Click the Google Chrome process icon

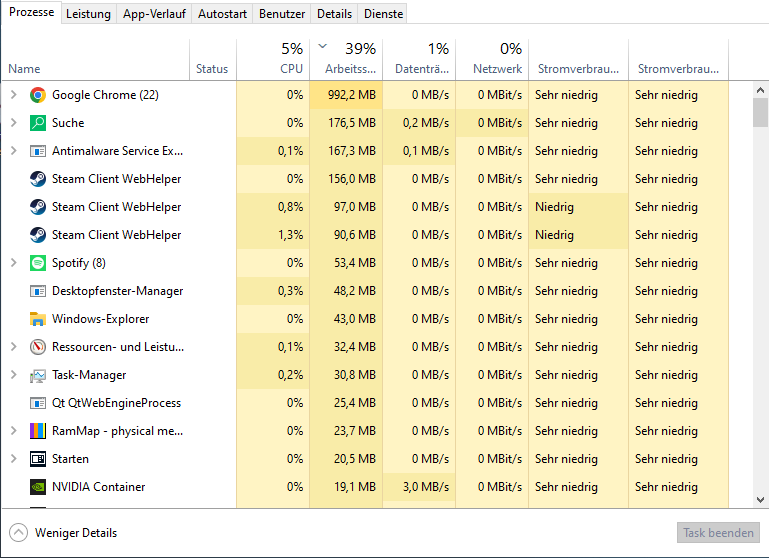click(38, 95)
